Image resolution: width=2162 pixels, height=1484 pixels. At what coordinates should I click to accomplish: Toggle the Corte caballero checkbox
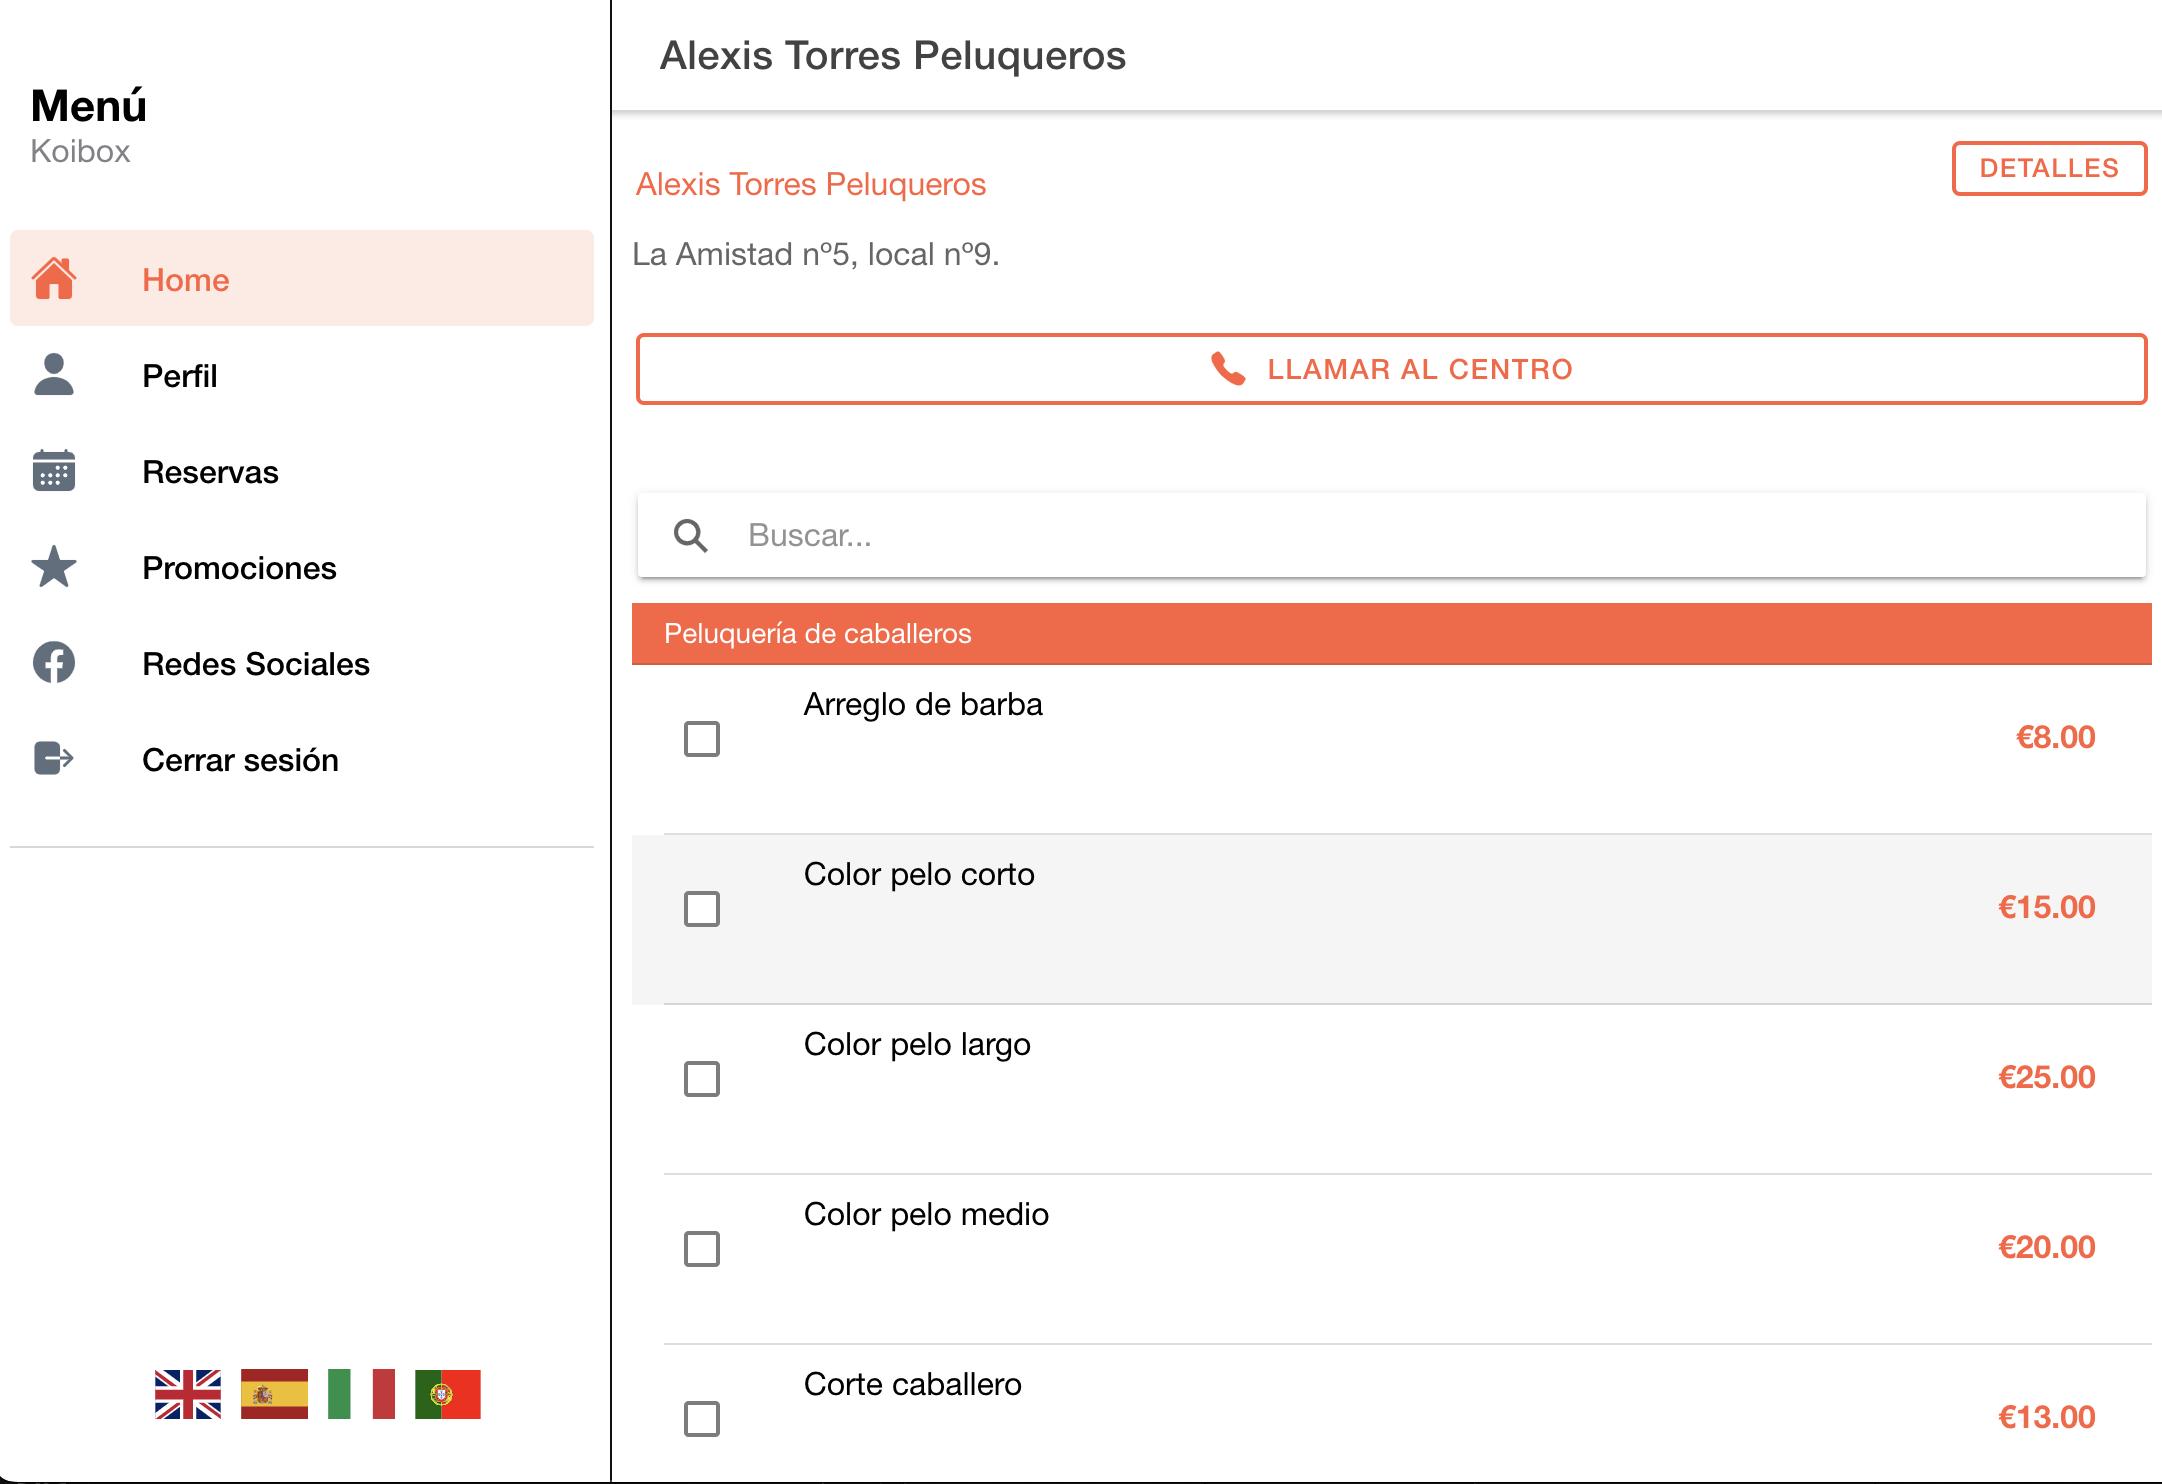coord(702,1419)
